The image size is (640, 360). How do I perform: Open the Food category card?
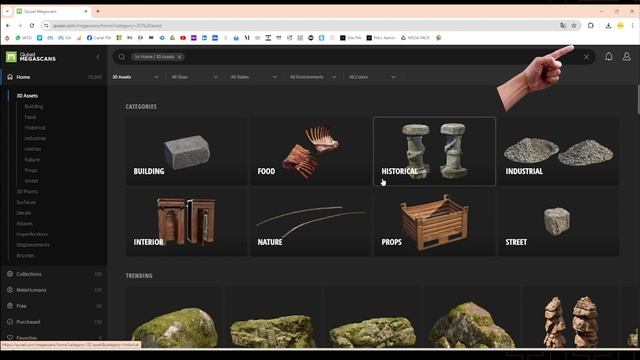[x=311, y=151]
